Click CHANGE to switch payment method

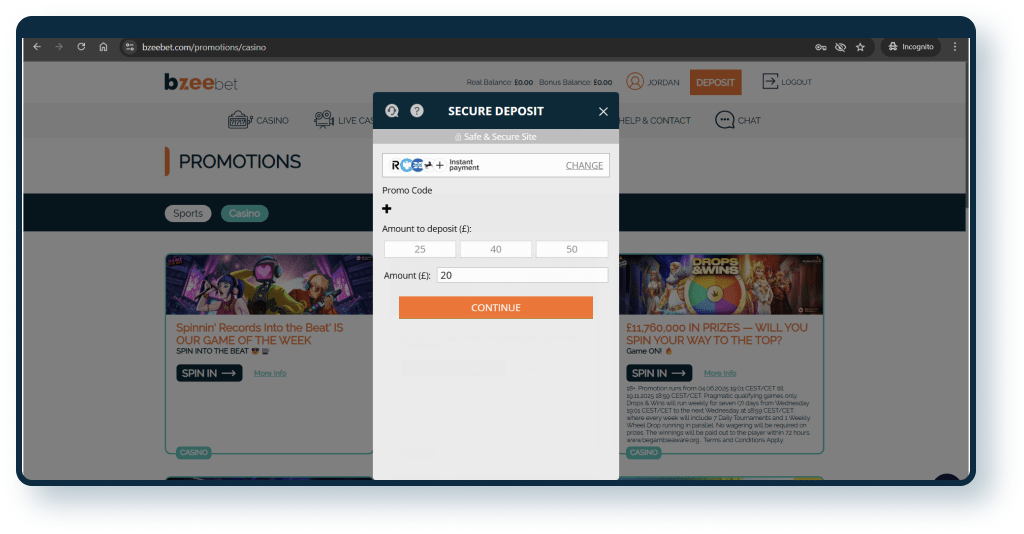pos(584,166)
